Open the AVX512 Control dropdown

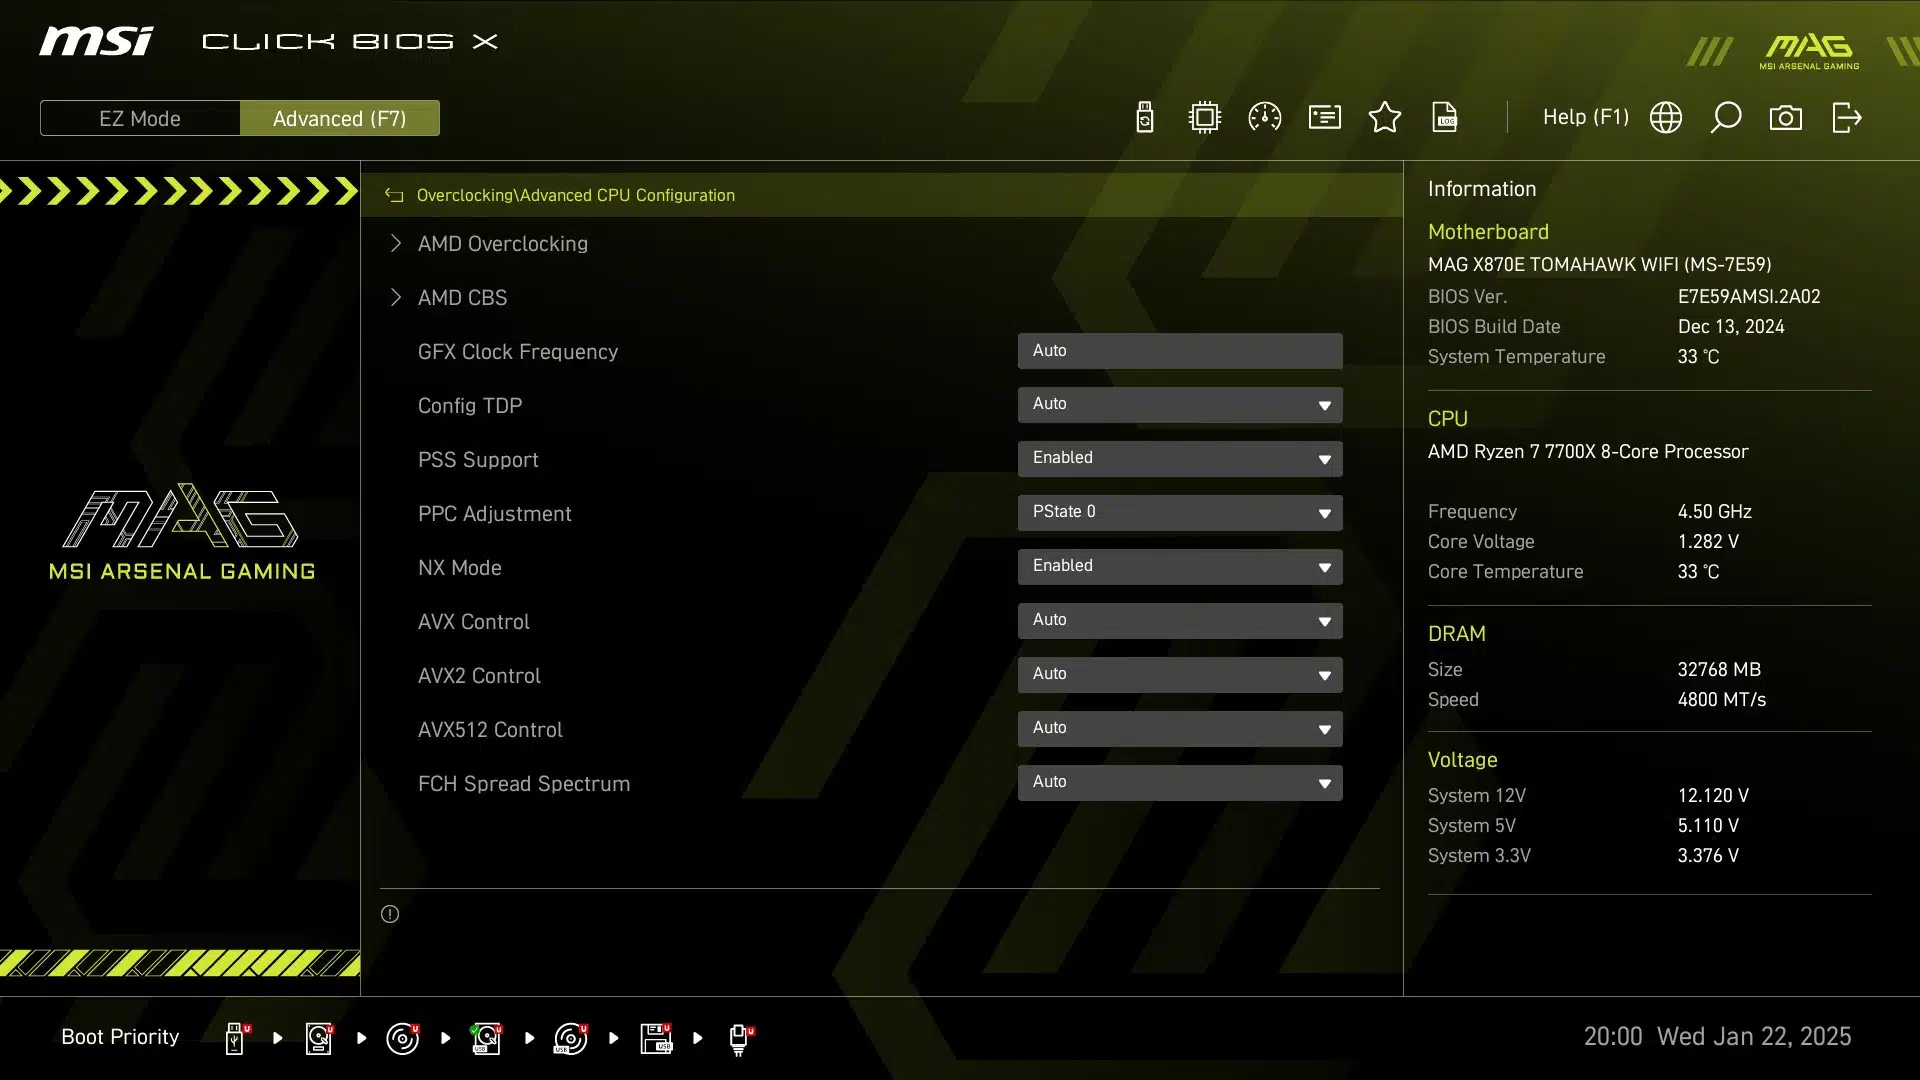point(1180,729)
